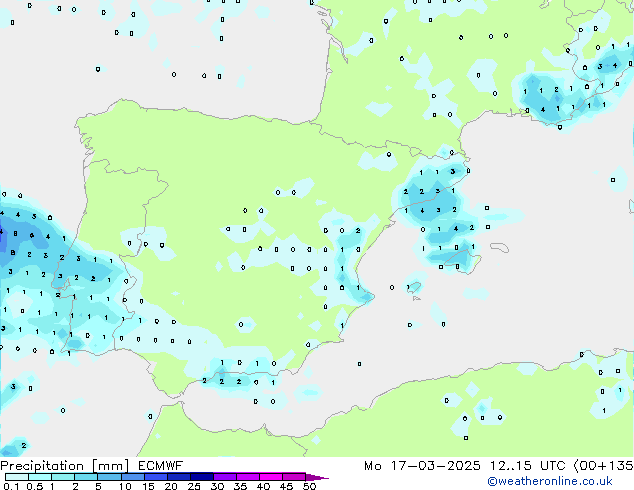Click the '50' legend scale label

point(309,486)
